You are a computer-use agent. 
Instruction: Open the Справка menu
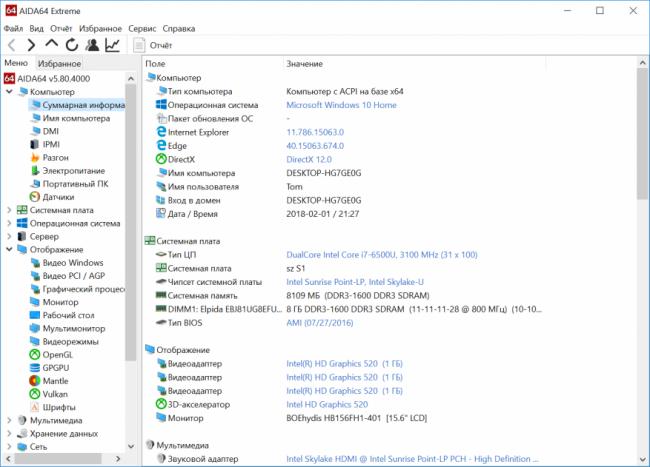(x=179, y=29)
